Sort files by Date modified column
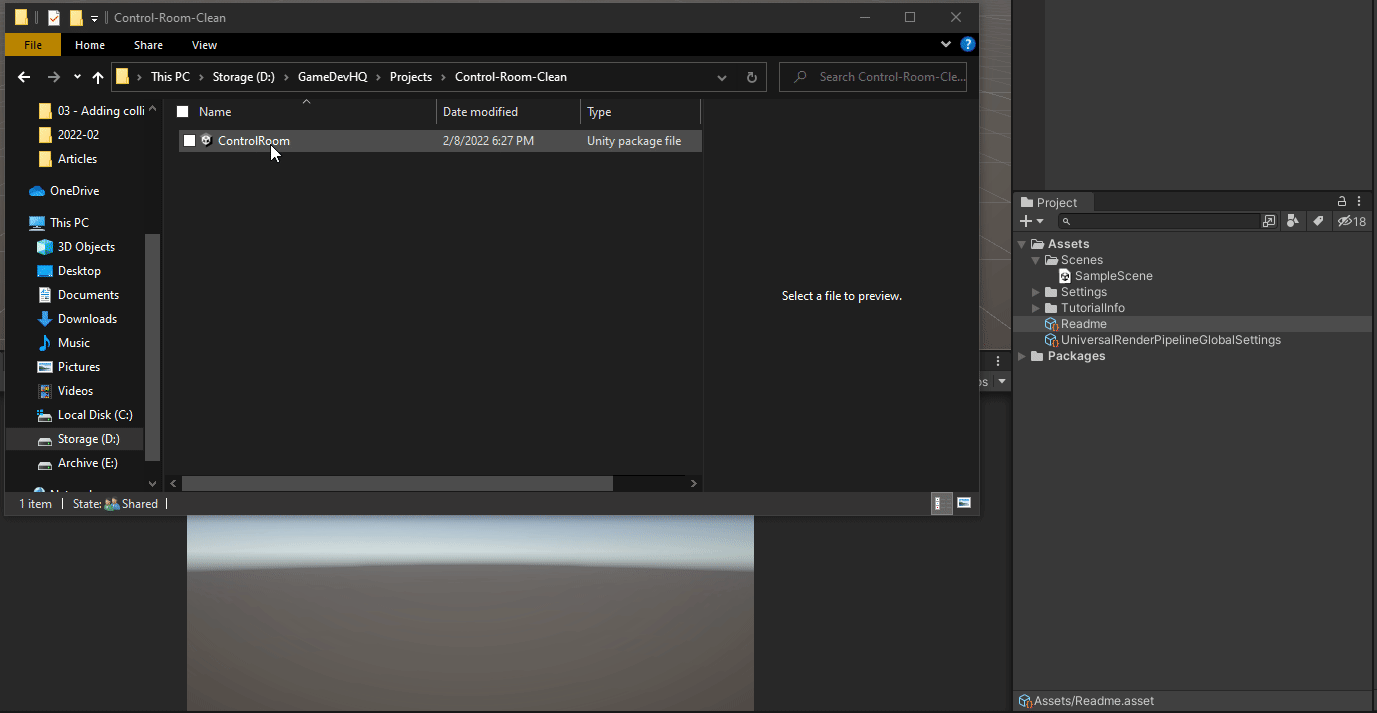This screenshot has height=713, width=1377. click(480, 112)
